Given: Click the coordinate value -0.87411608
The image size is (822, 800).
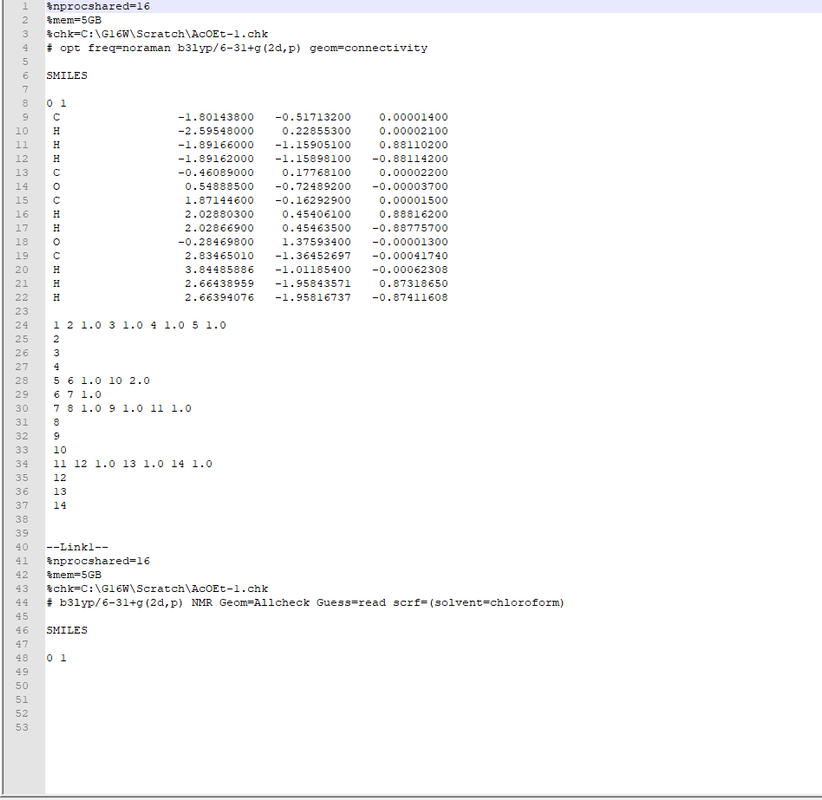Looking at the screenshot, I should (410, 298).
